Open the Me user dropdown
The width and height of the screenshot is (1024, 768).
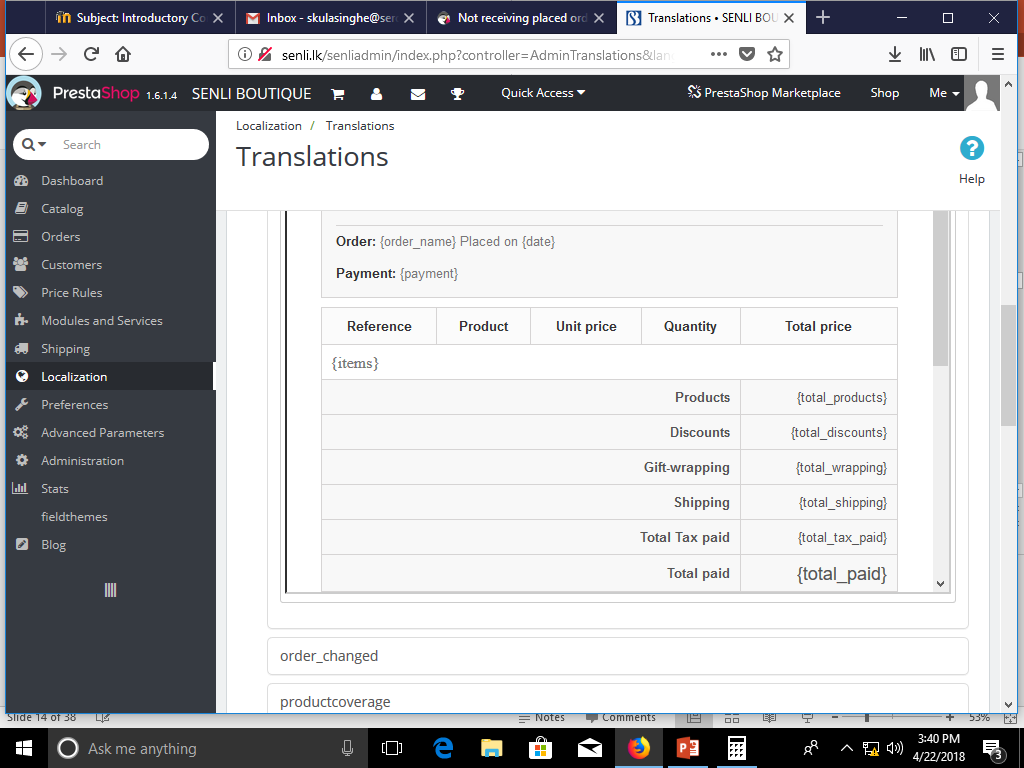tap(944, 93)
